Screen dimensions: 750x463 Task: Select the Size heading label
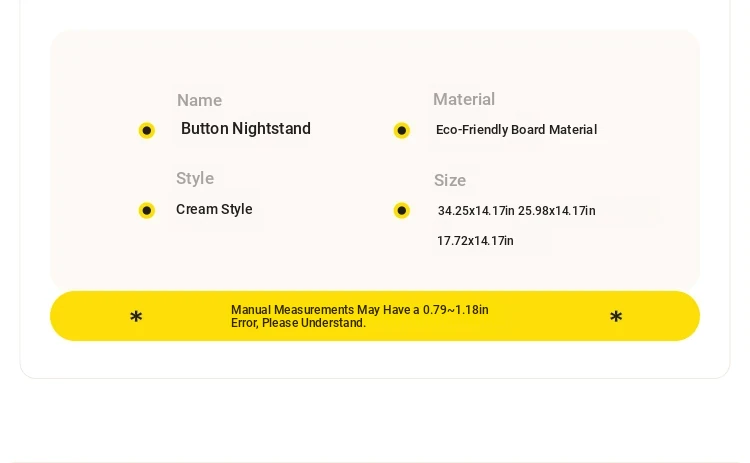(450, 180)
